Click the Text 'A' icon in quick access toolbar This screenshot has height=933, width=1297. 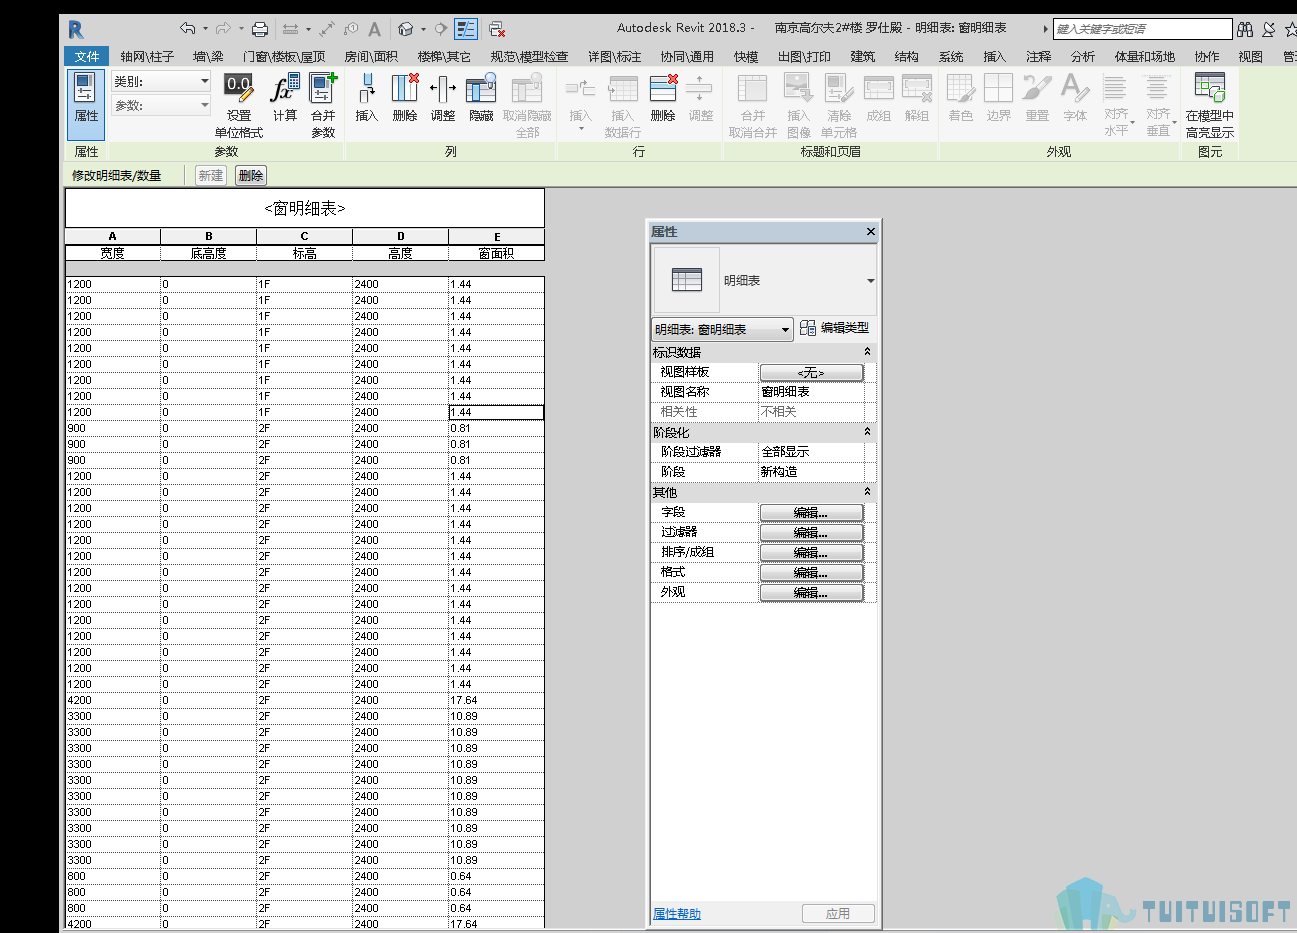(x=374, y=29)
